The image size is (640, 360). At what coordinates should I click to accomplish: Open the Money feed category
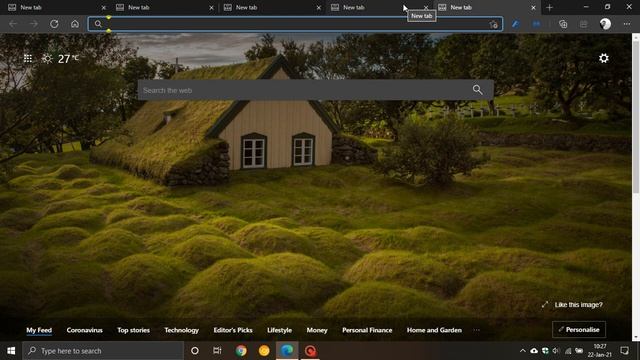coord(317,330)
